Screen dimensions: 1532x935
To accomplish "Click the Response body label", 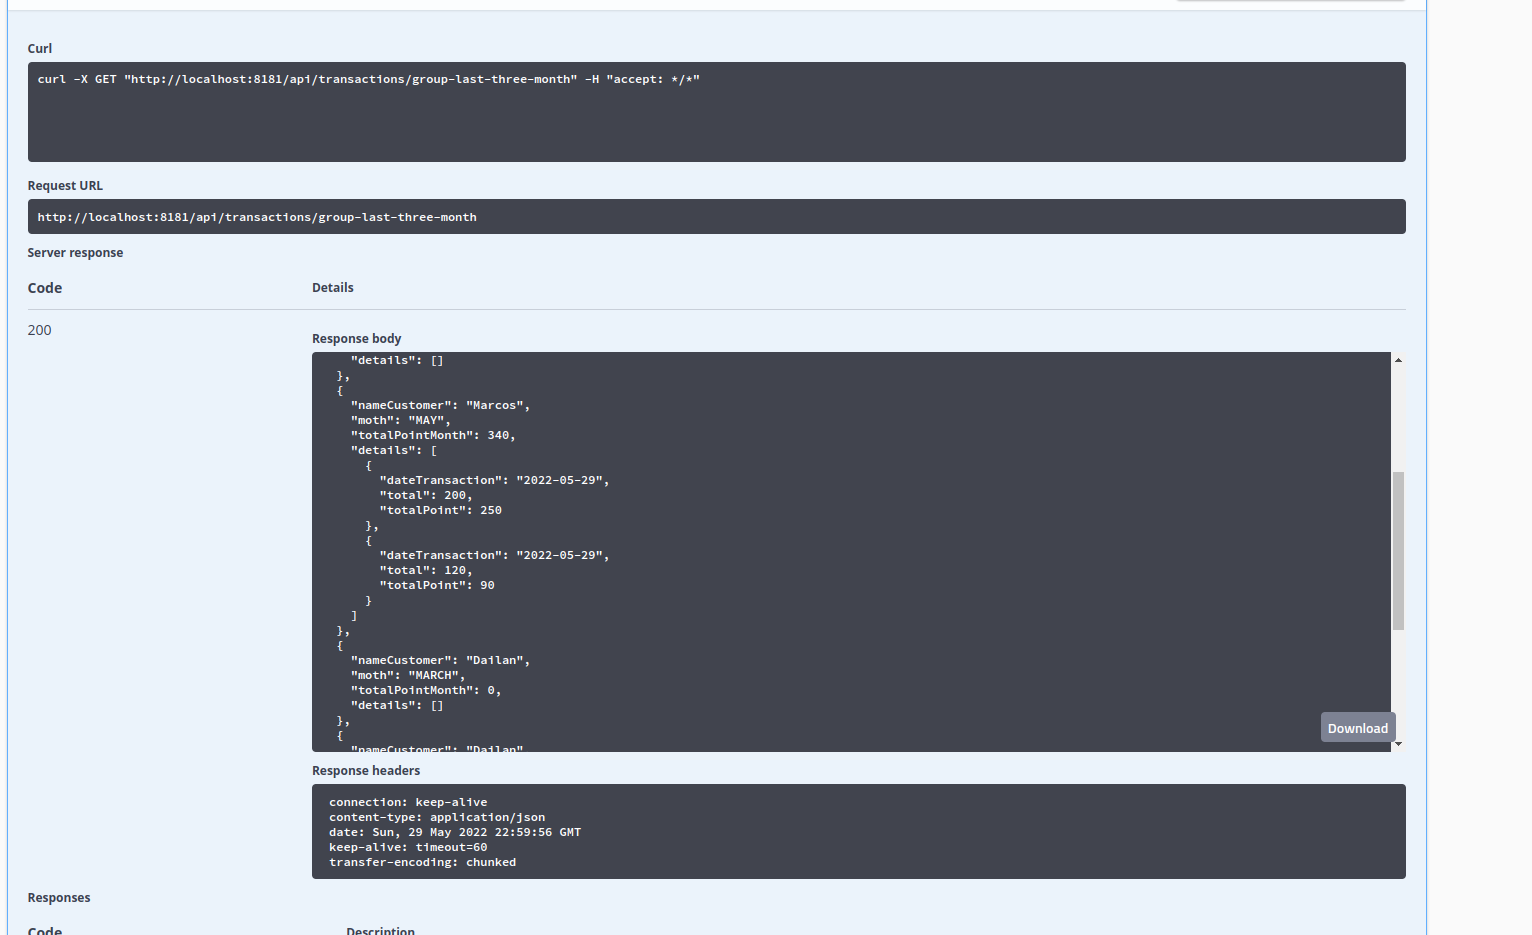I will pyautogui.click(x=356, y=338).
